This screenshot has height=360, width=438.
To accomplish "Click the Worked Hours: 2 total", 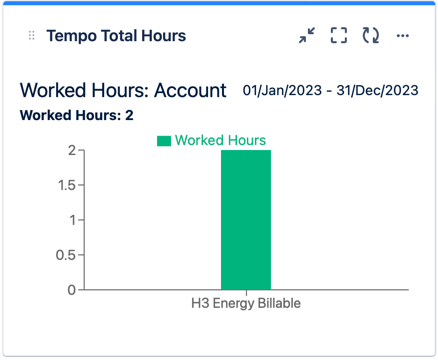I will pos(77,115).
